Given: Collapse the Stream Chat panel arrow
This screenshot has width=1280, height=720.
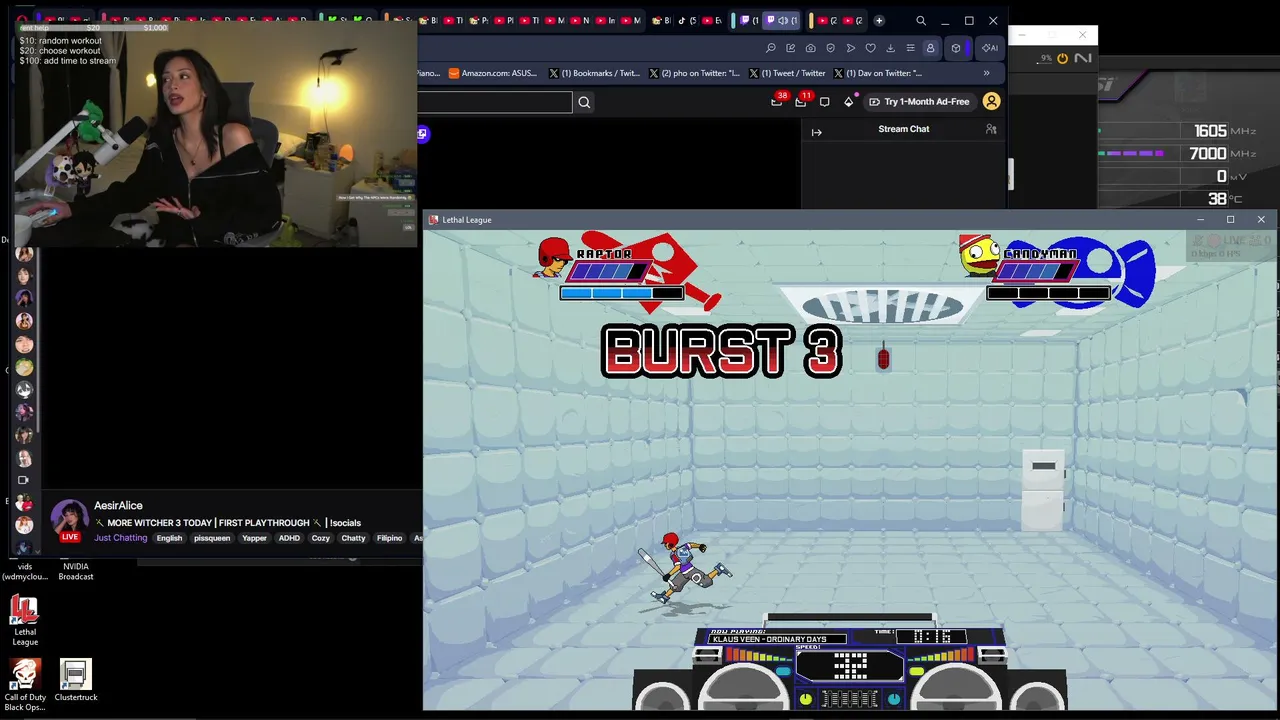Looking at the screenshot, I should [816, 132].
